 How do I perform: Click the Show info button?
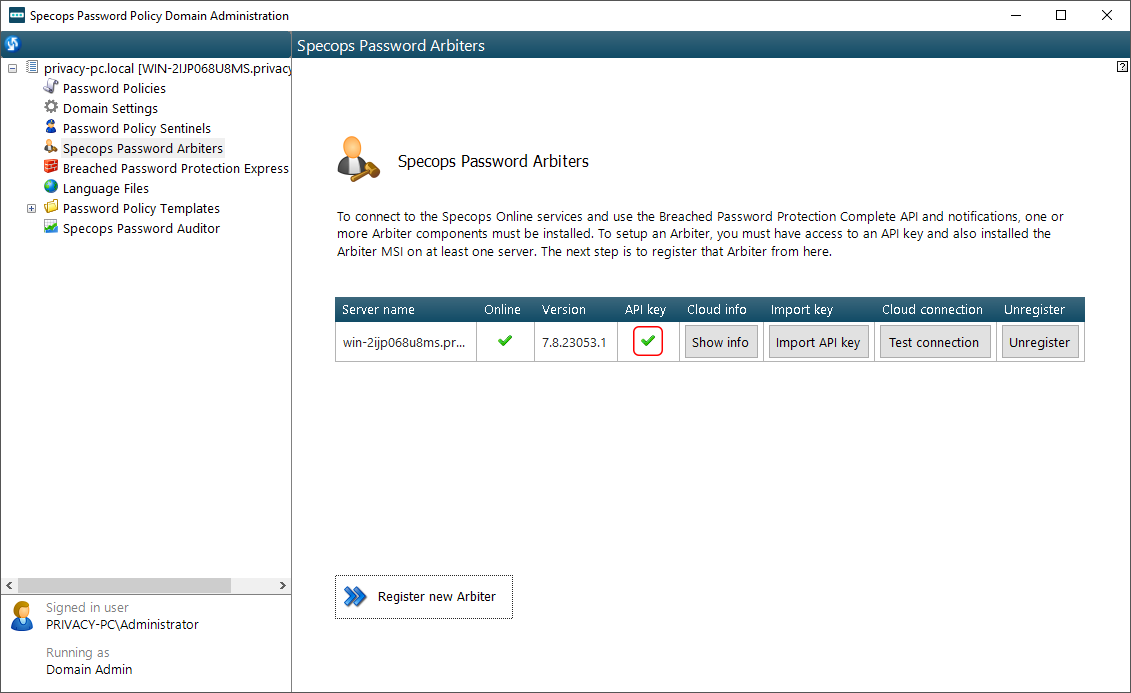(x=721, y=343)
